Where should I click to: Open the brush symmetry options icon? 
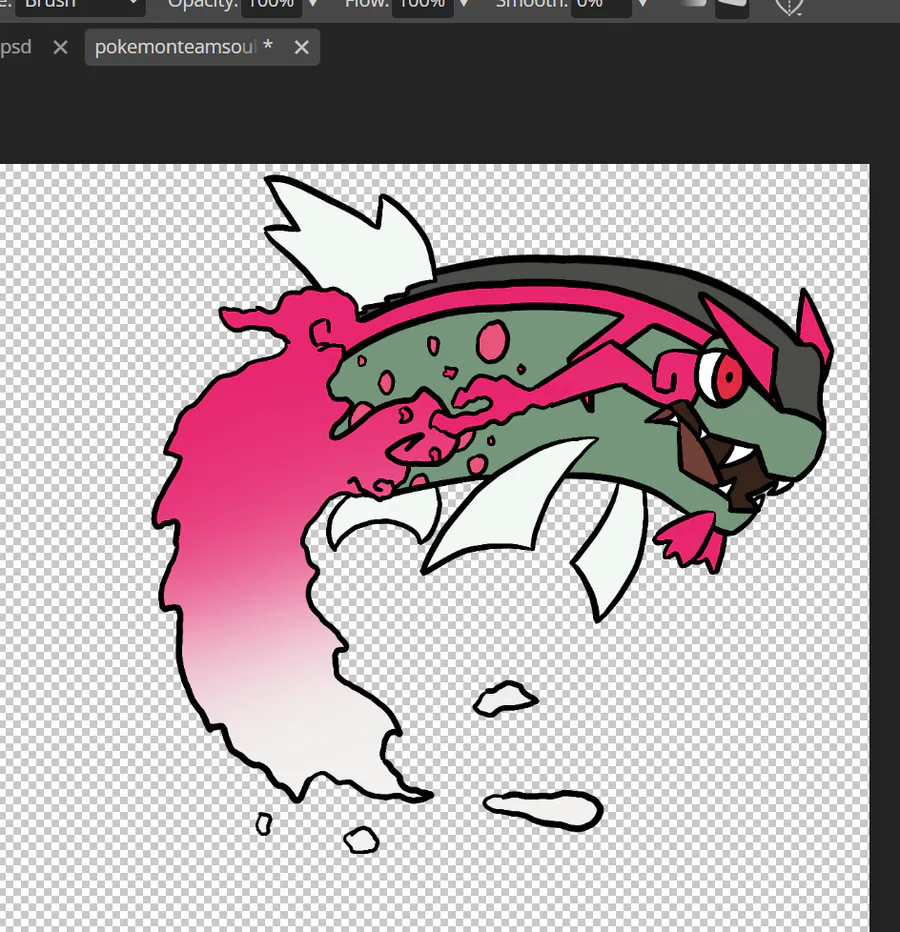pyautogui.click(x=789, y=6)
